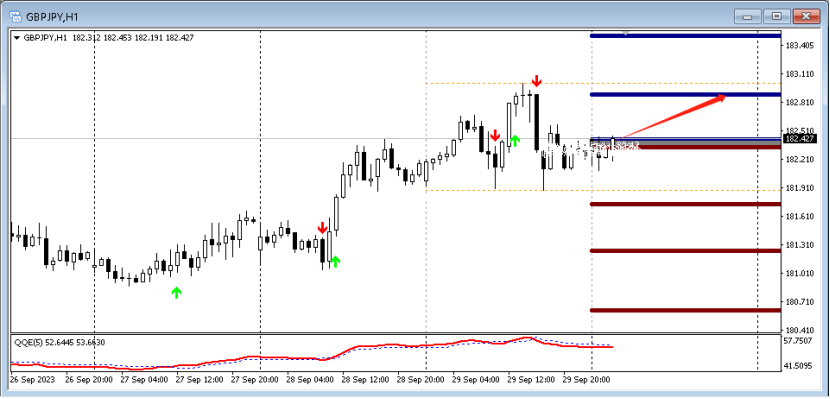Select the lowest dark red support line near 180.710
This screenshot has width=830, height=399.
(x=685, y=310)
